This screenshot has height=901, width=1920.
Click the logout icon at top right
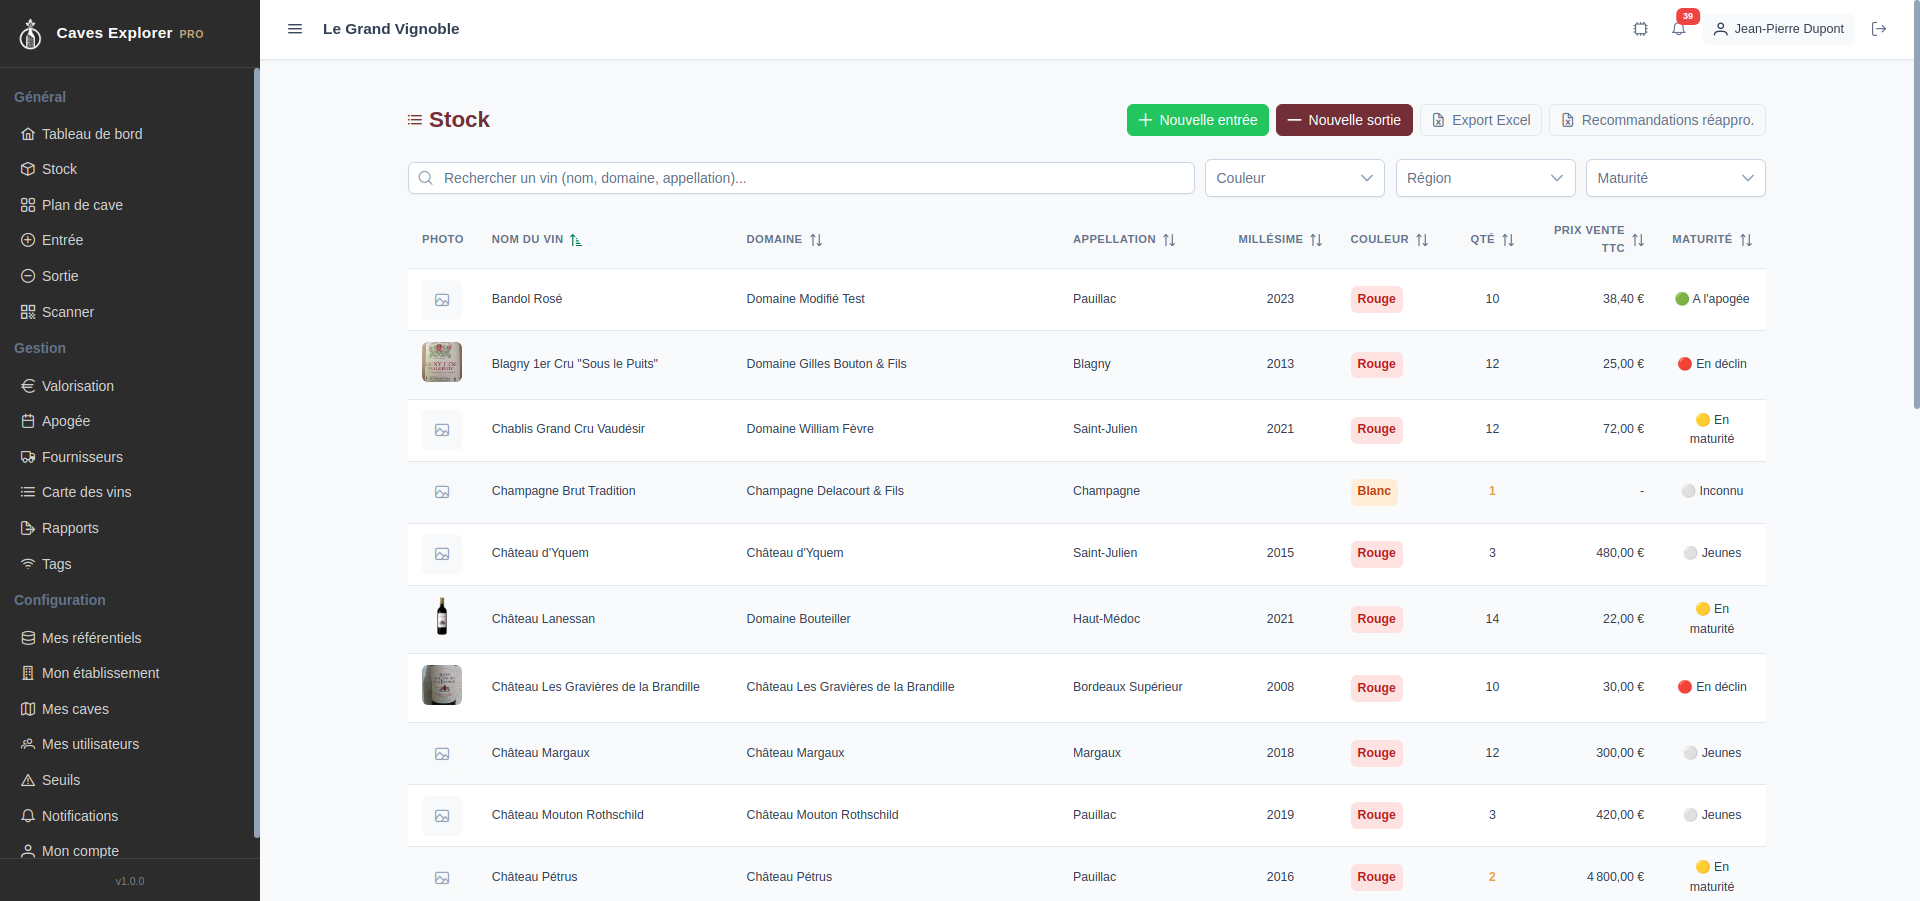(x=1879, y=29)
